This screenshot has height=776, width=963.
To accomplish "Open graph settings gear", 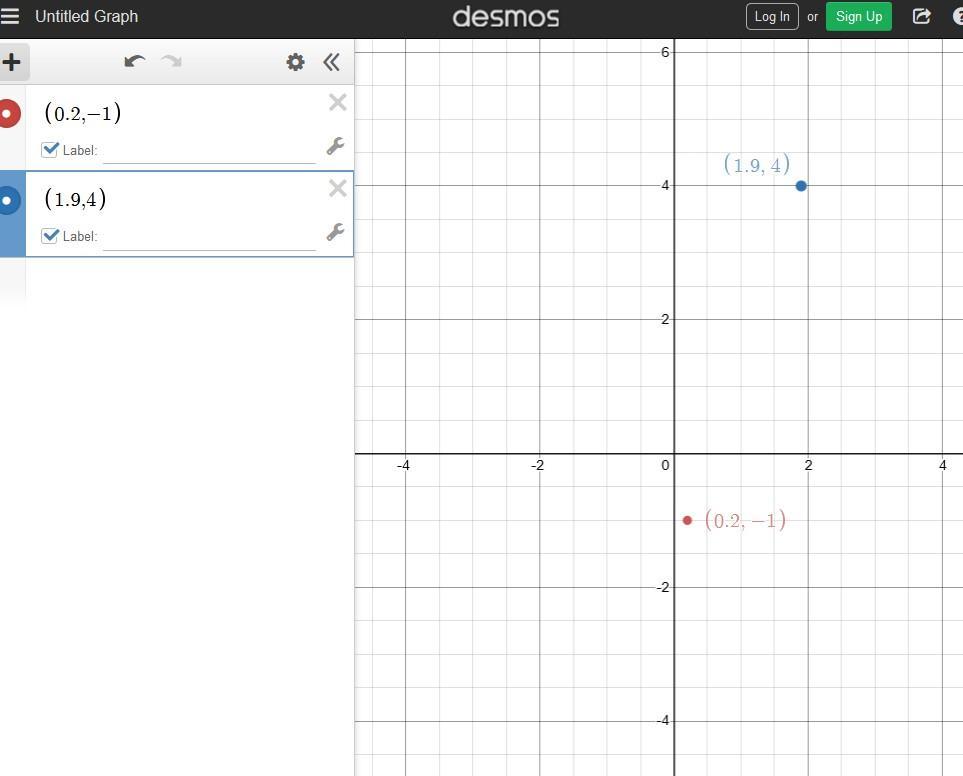I will pyautogui.click(x=295, y=62).
